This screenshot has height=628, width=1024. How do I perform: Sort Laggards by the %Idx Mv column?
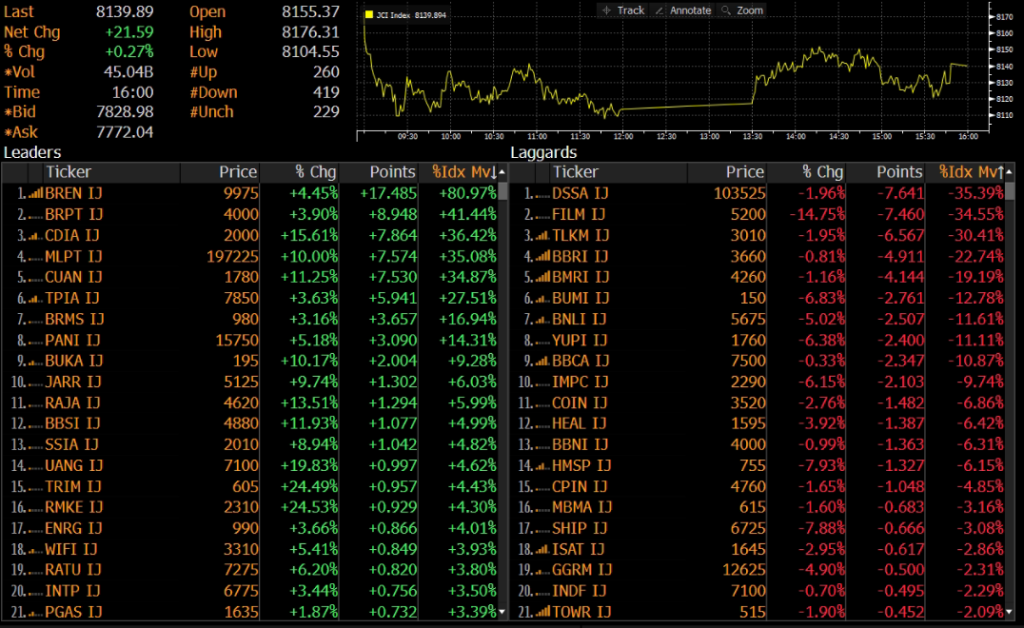click(x=970, y=172)
